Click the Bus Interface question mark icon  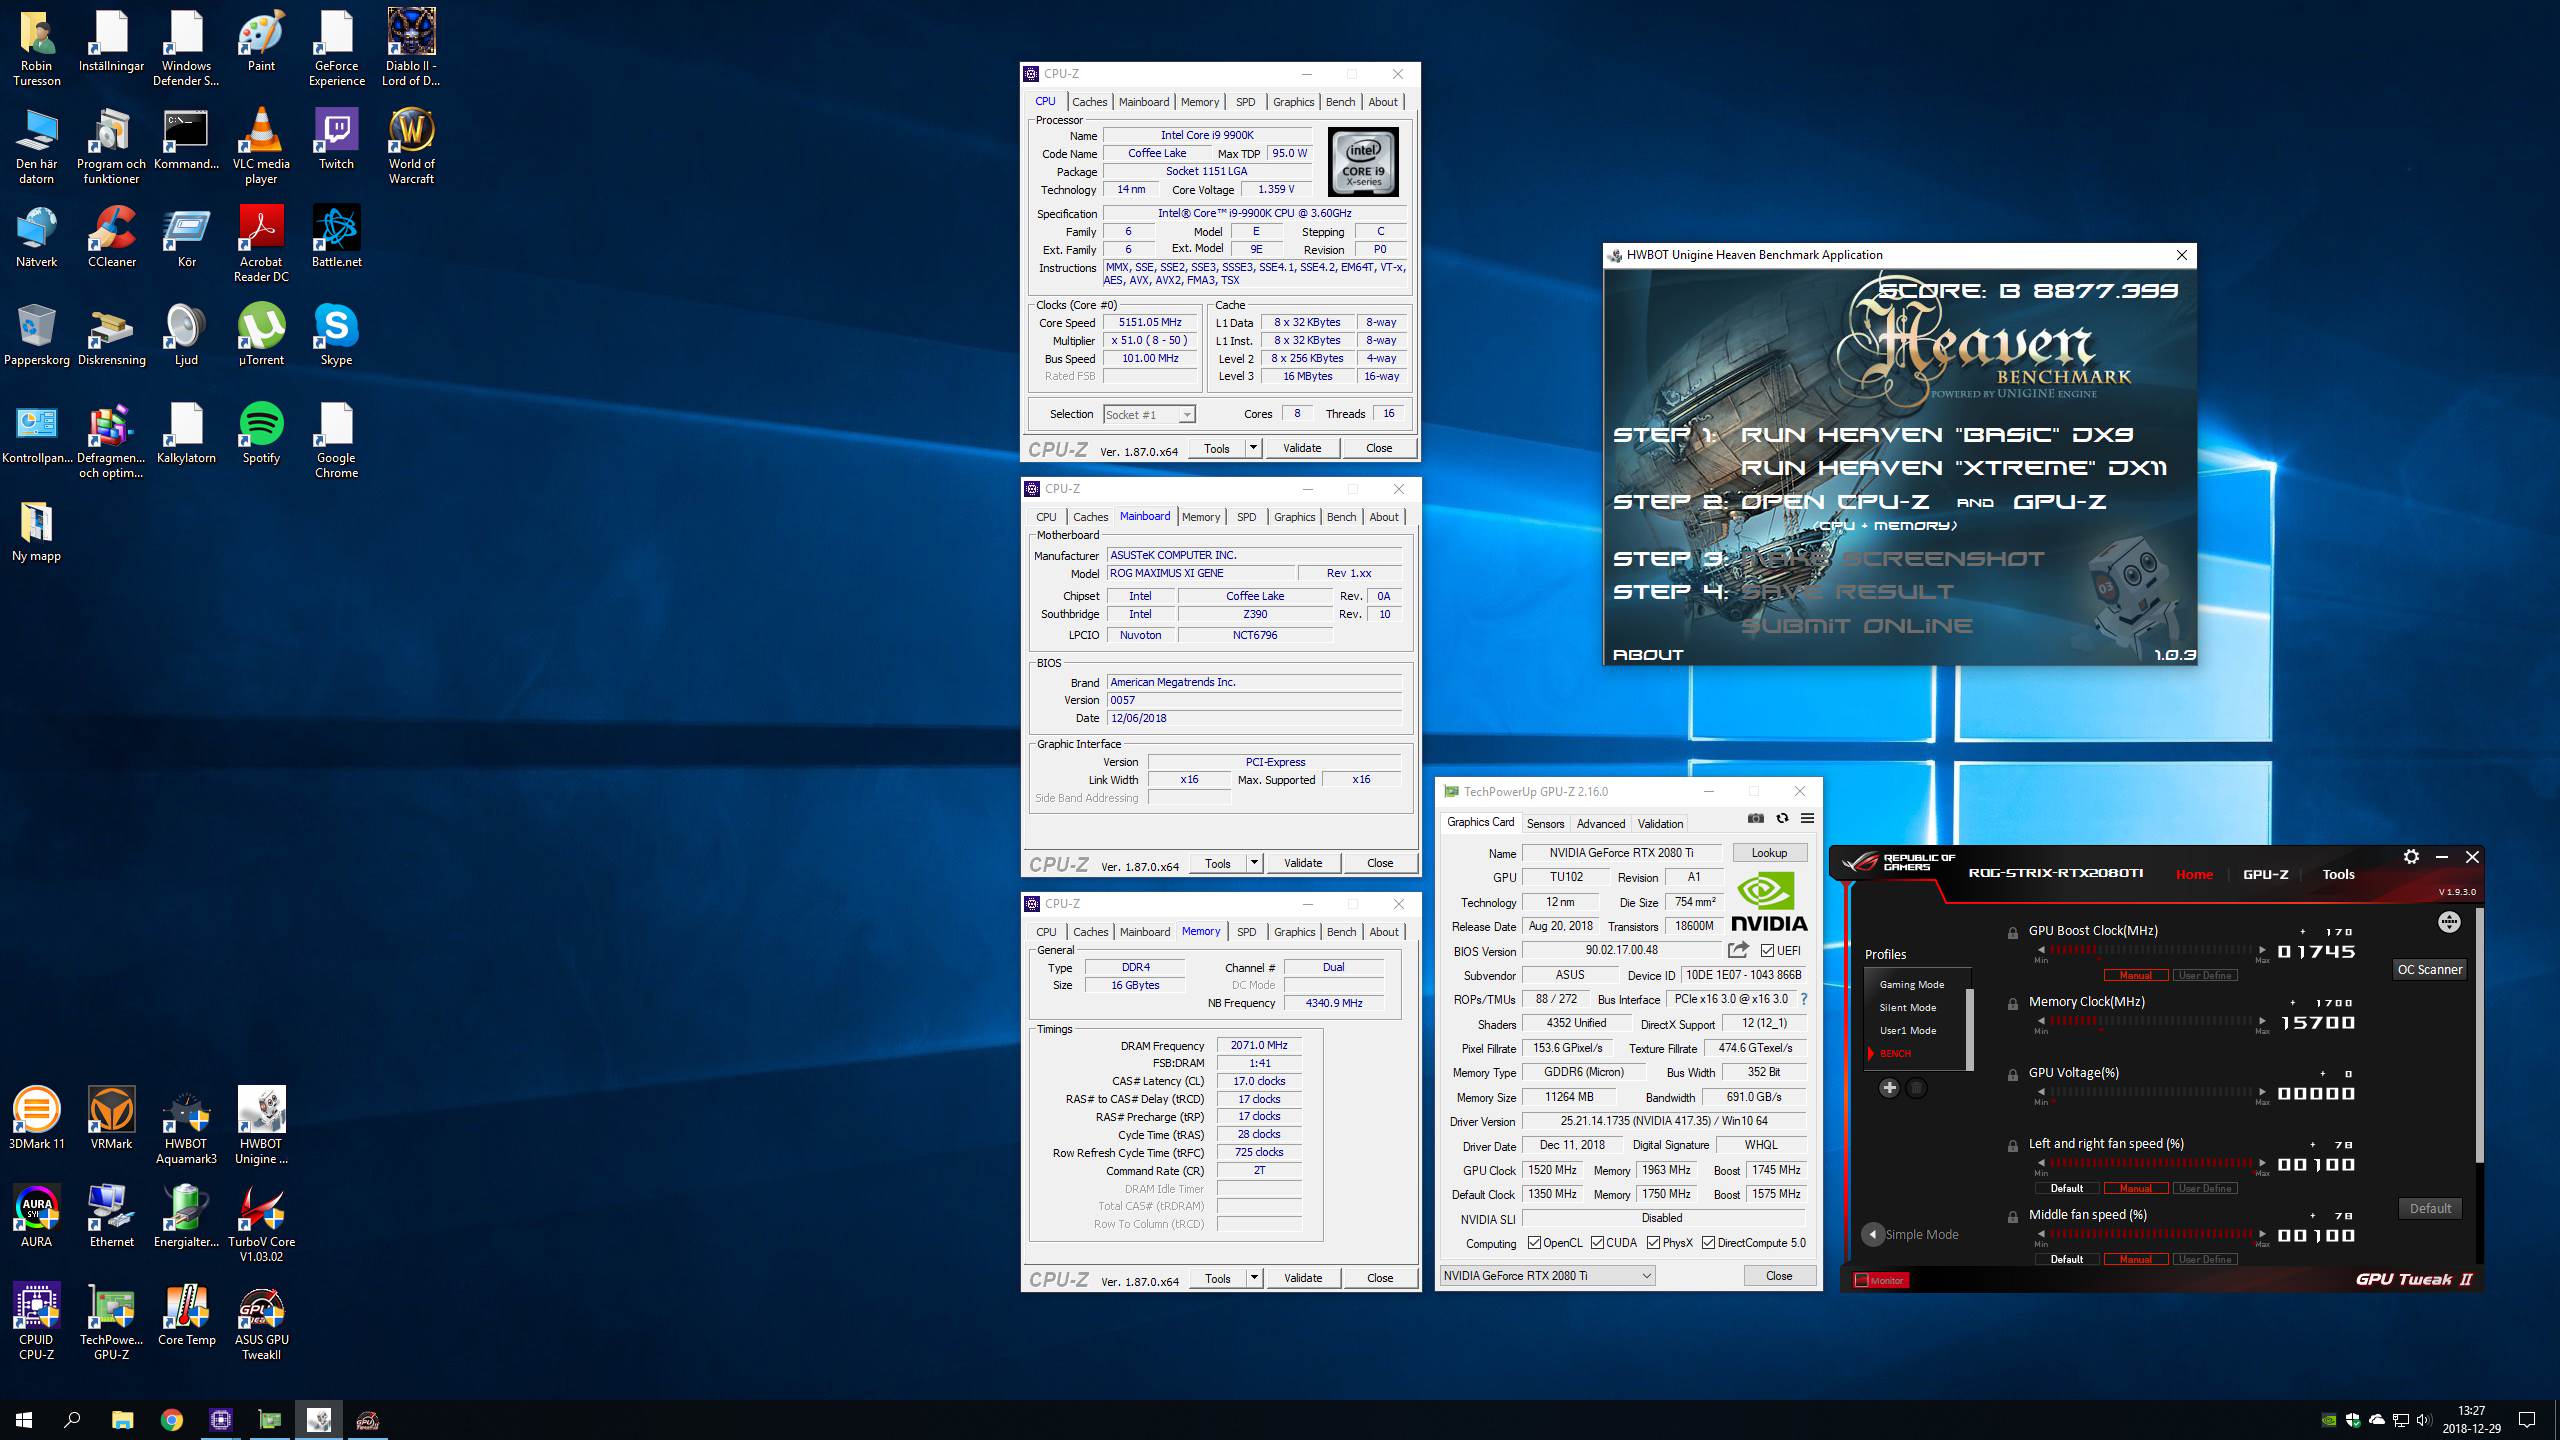(x=1804, y=999)
